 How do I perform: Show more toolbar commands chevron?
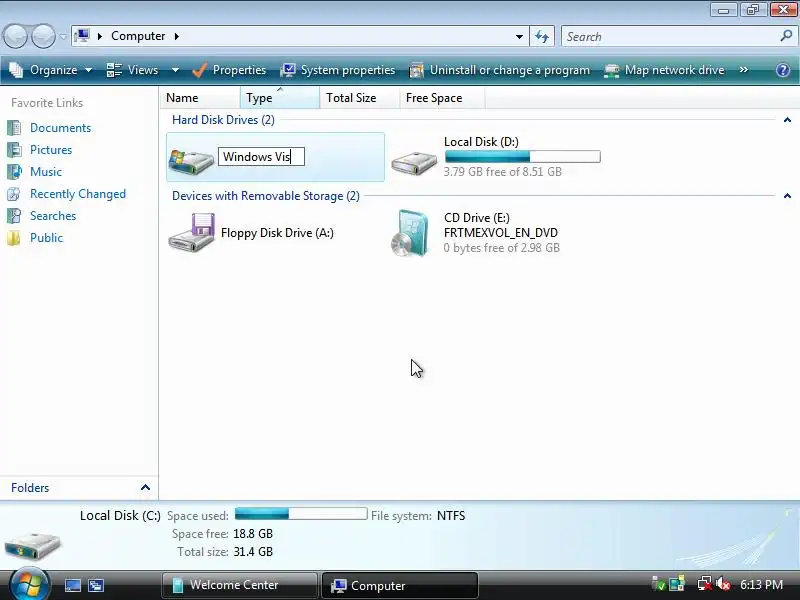(744, 70)
